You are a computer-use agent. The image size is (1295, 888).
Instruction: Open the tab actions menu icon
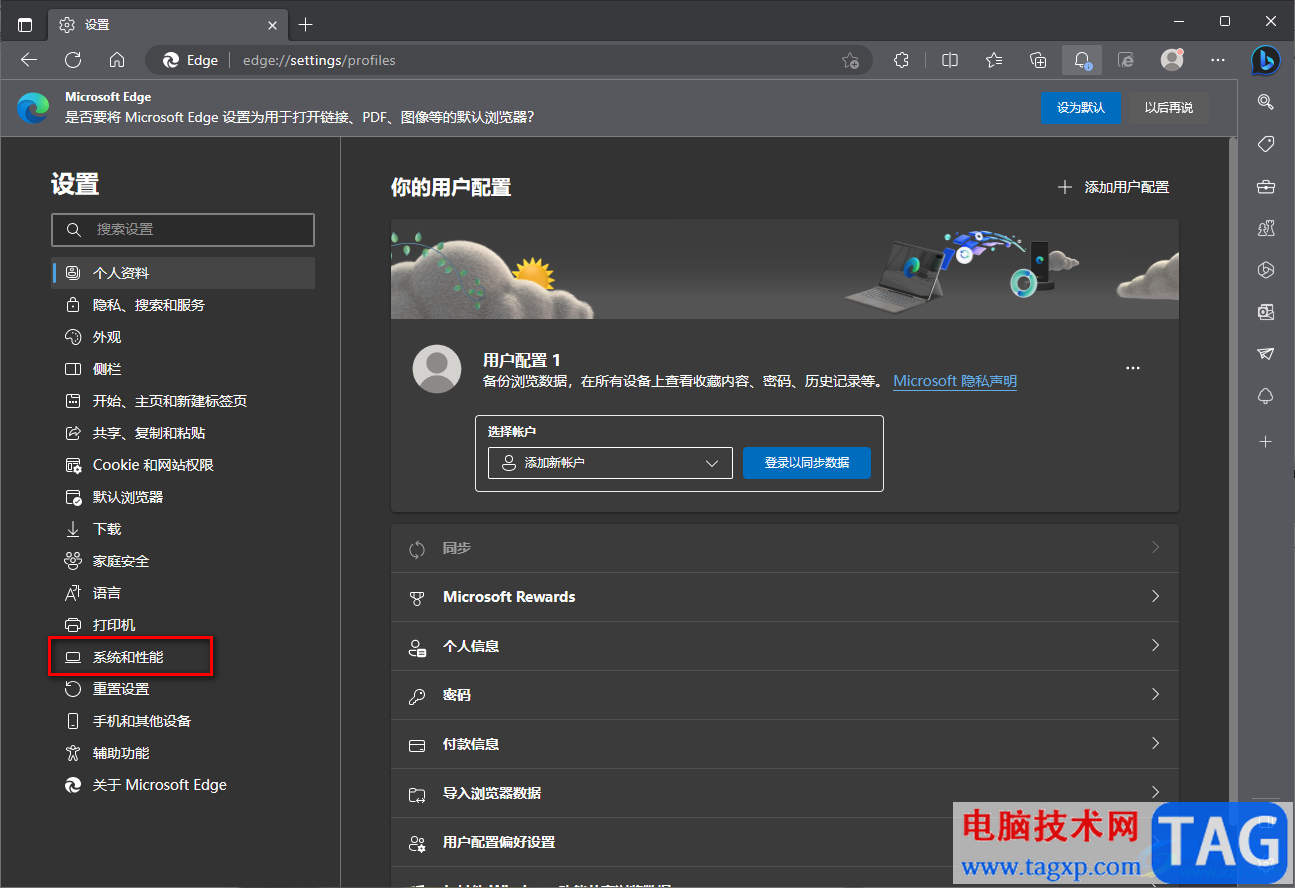coord(25,24)
